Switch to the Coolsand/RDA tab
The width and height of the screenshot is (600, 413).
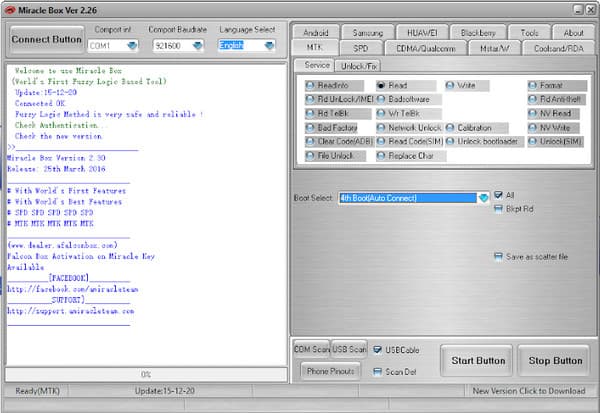click(559, 48)
